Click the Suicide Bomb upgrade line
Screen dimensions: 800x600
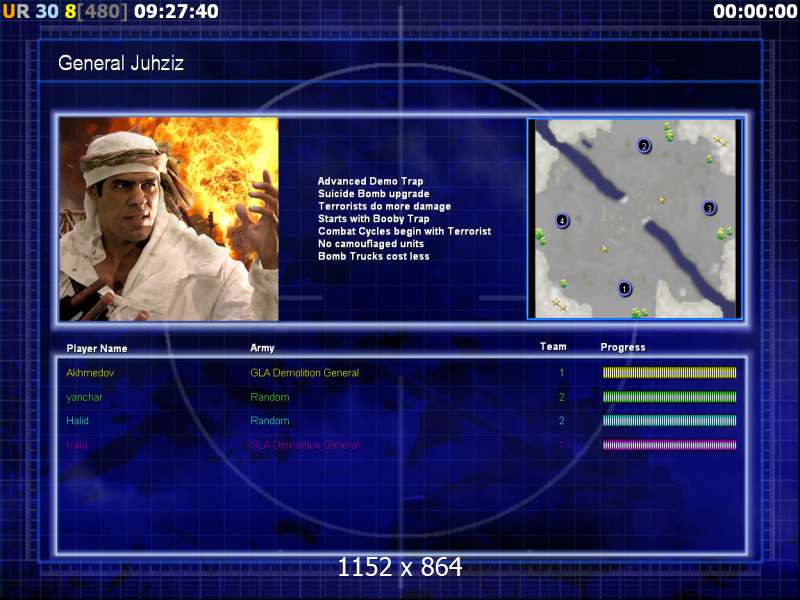[373, 194]
